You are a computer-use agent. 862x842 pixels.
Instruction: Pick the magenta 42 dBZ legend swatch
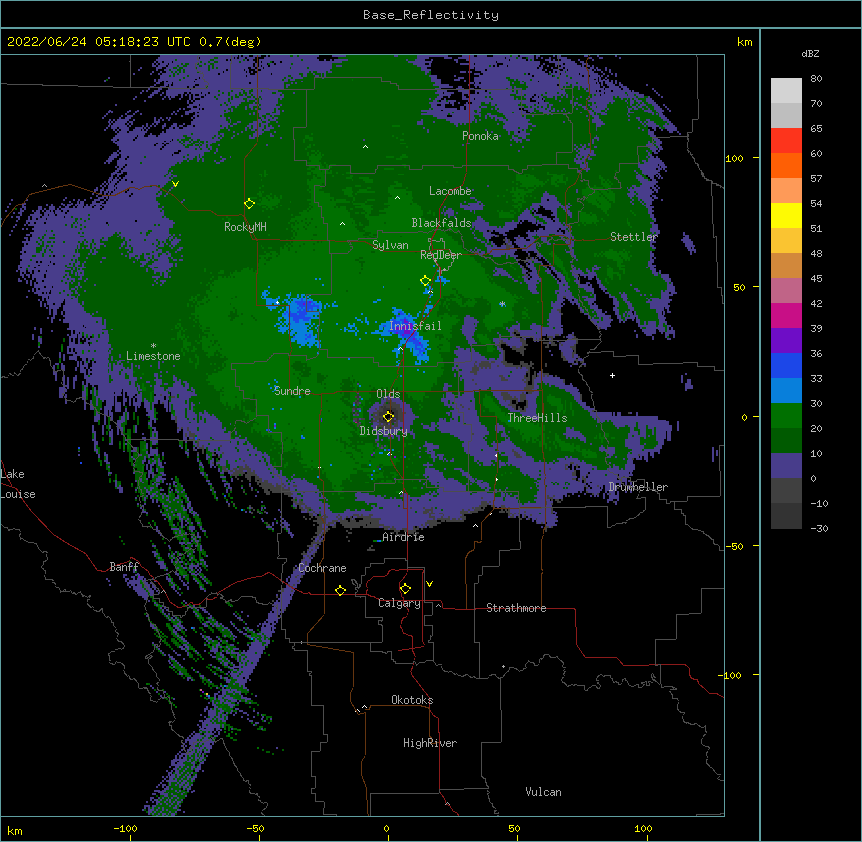pos(786,315)
